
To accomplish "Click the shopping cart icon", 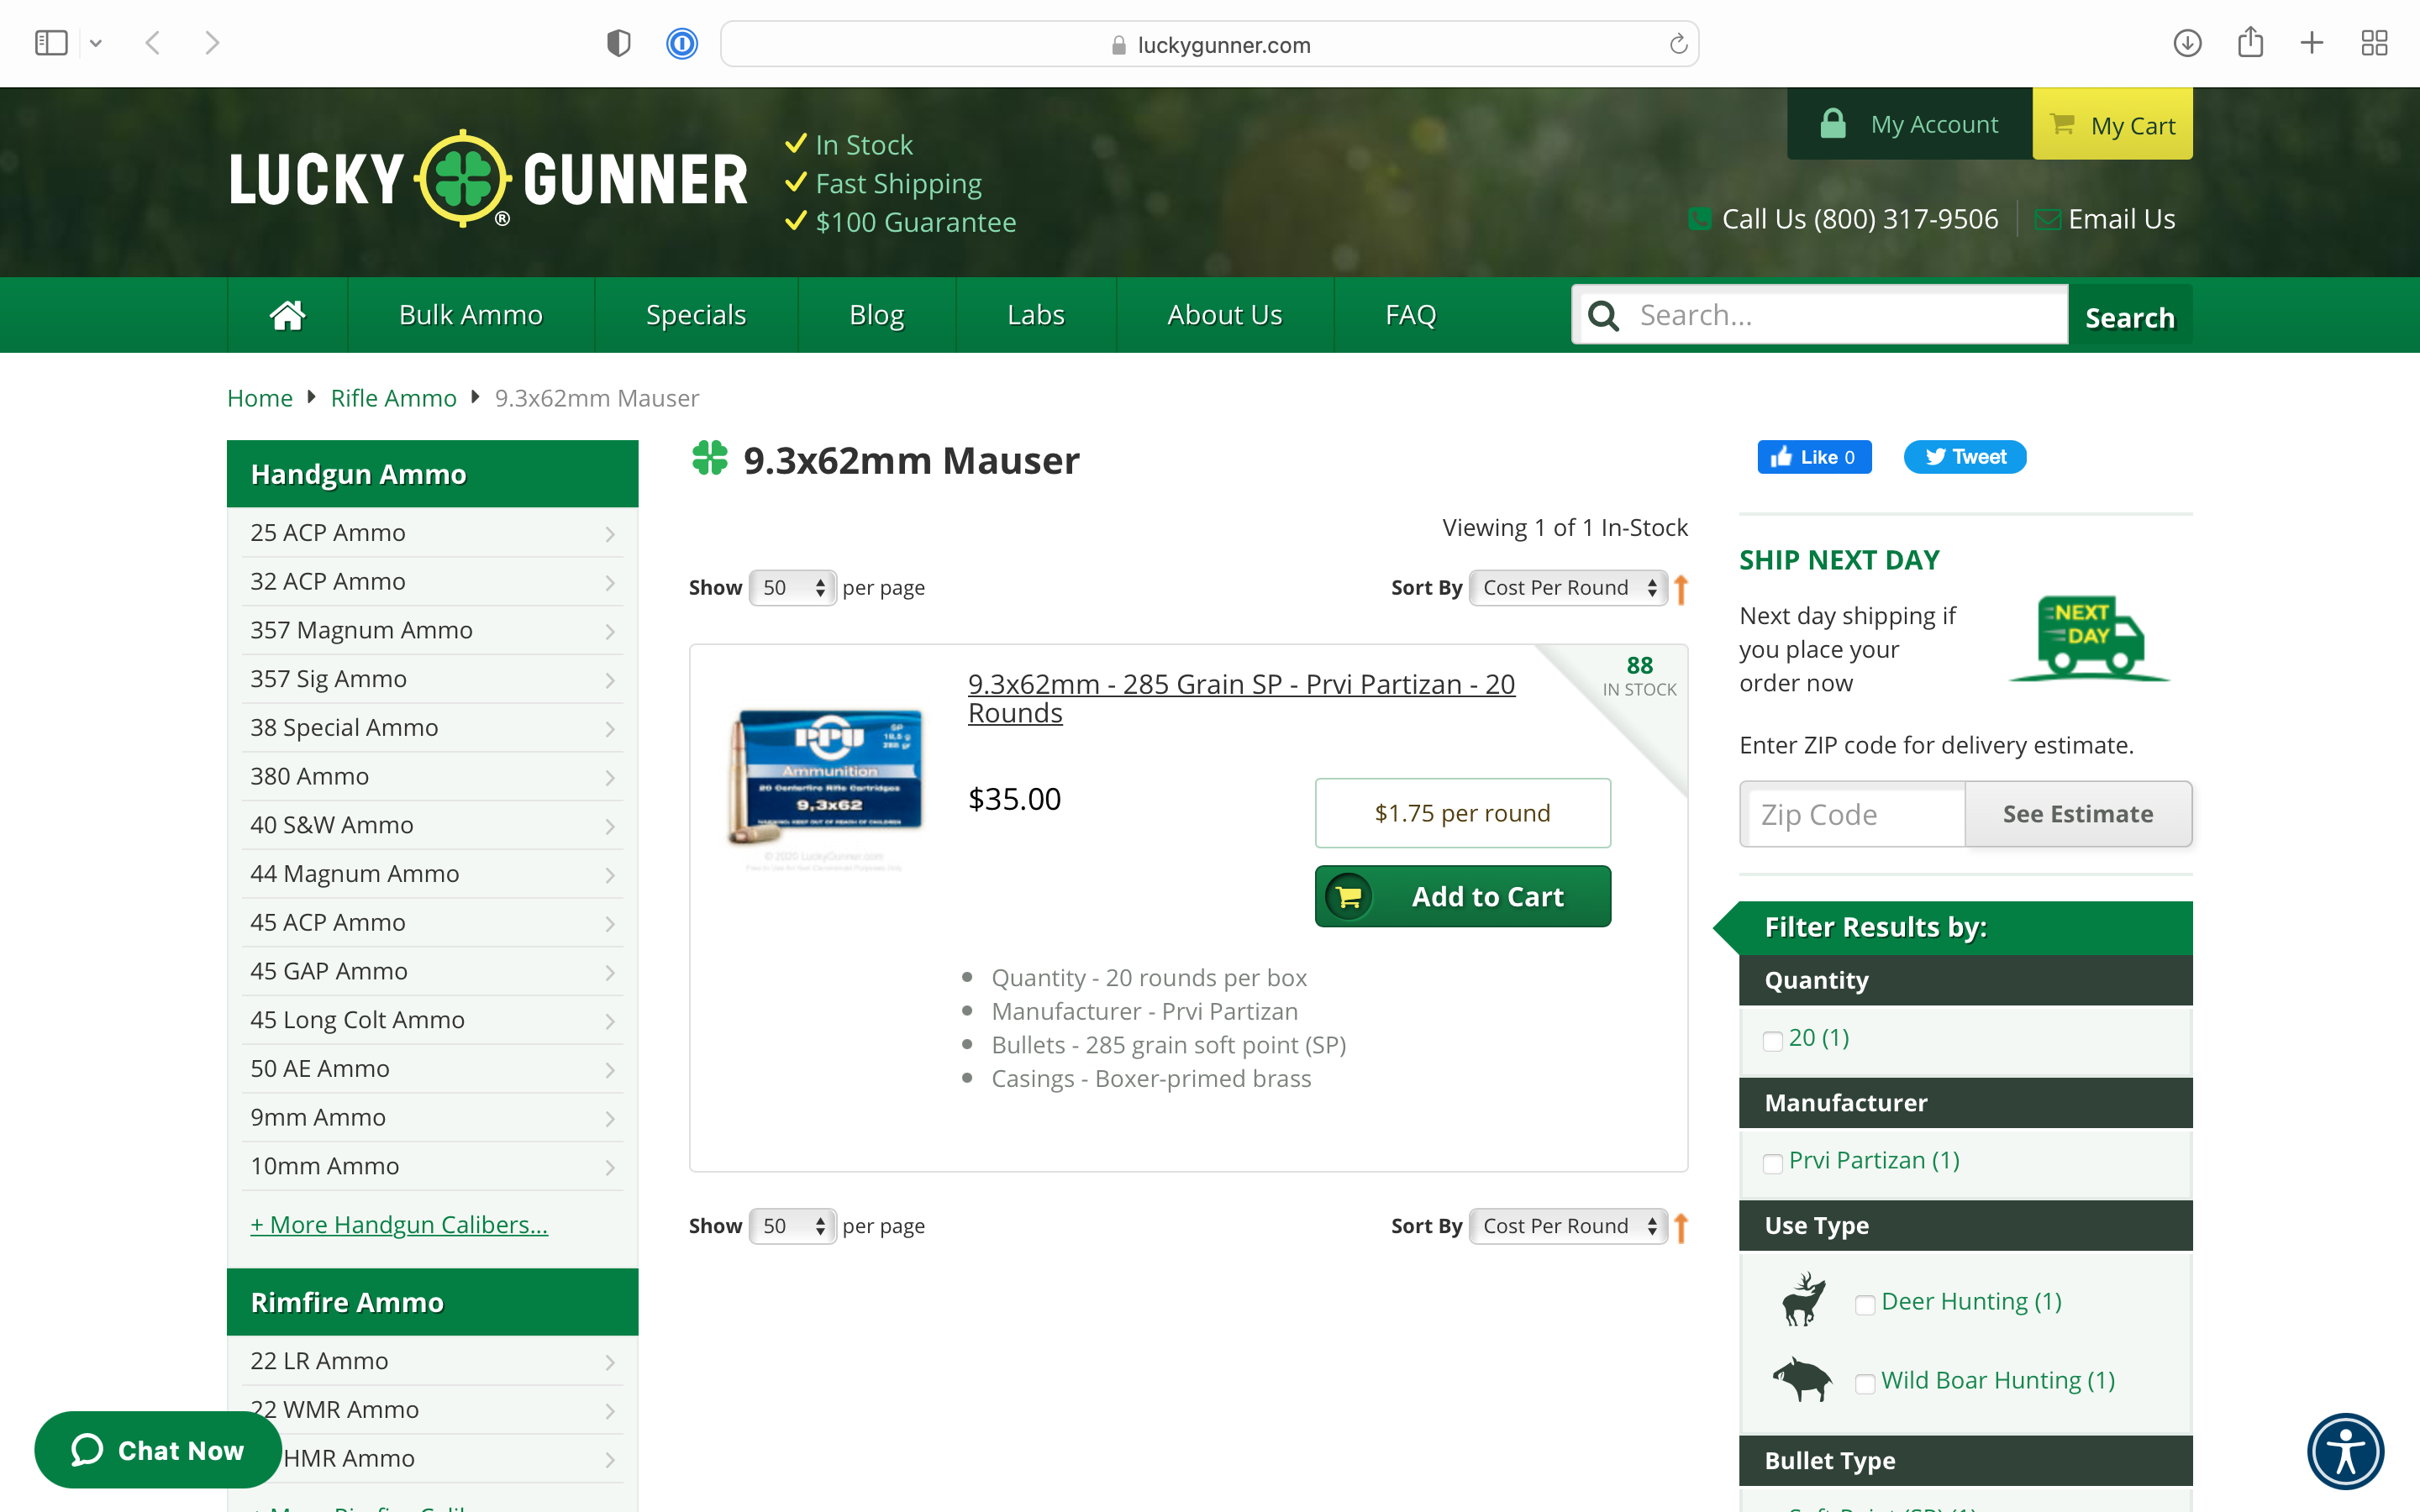I will point(2061,124).
